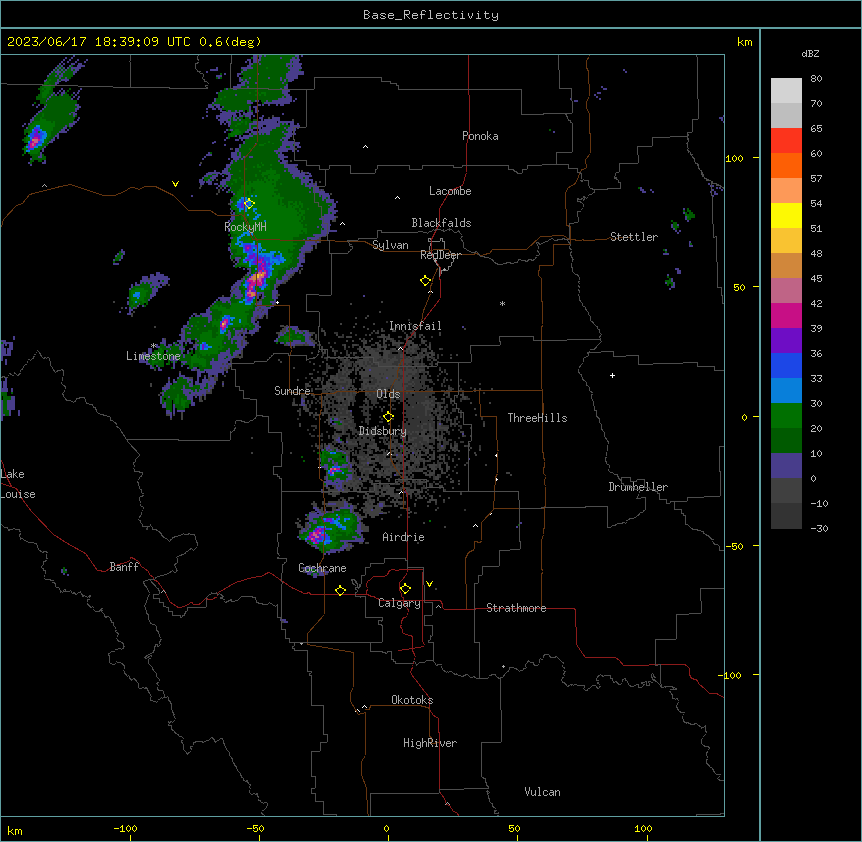
Task: Select the yellow diamond marker above the Calgary label
Action: 405,589
